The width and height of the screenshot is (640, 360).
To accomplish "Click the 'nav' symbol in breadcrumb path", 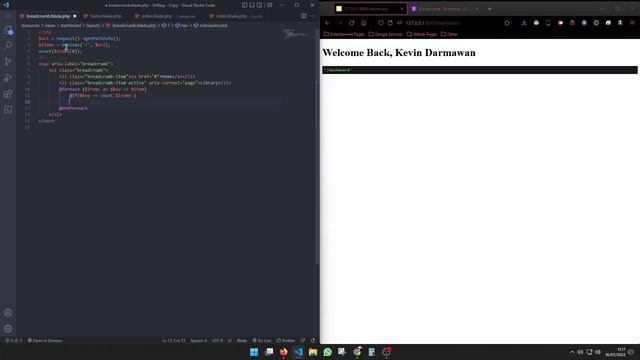I will tap(184, 25).
